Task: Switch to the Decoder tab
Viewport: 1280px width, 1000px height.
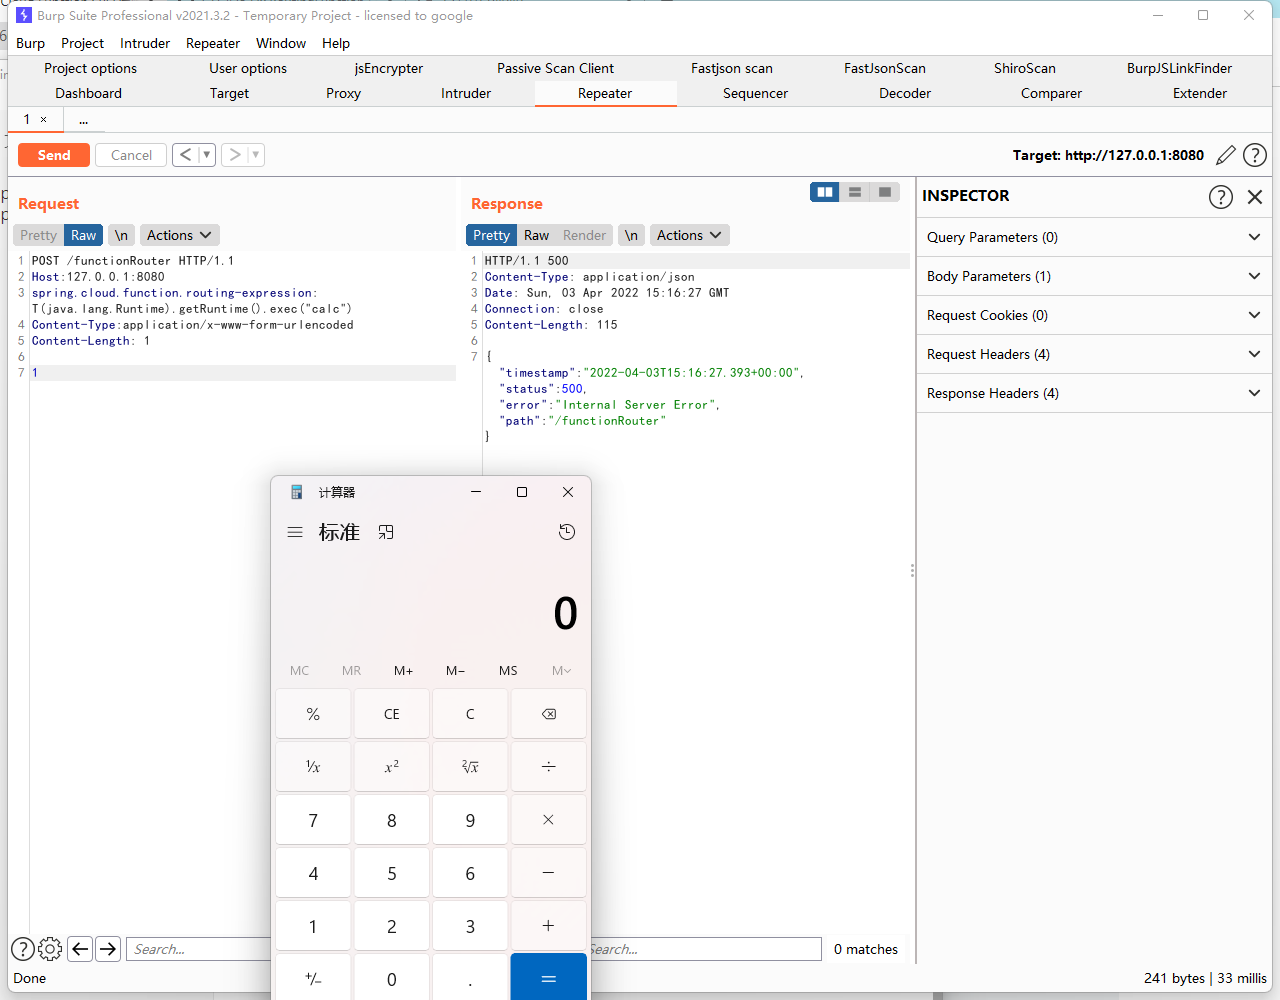Action: 905,93
